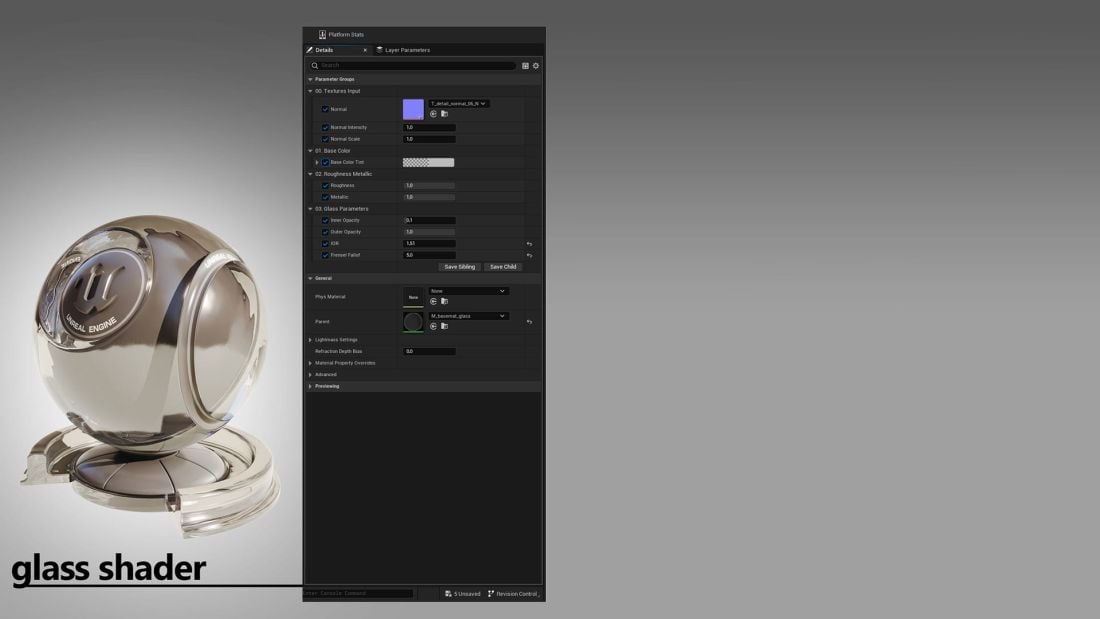
Task: Toggle the Normal Intensity checkbox
Action: (325, 128)
